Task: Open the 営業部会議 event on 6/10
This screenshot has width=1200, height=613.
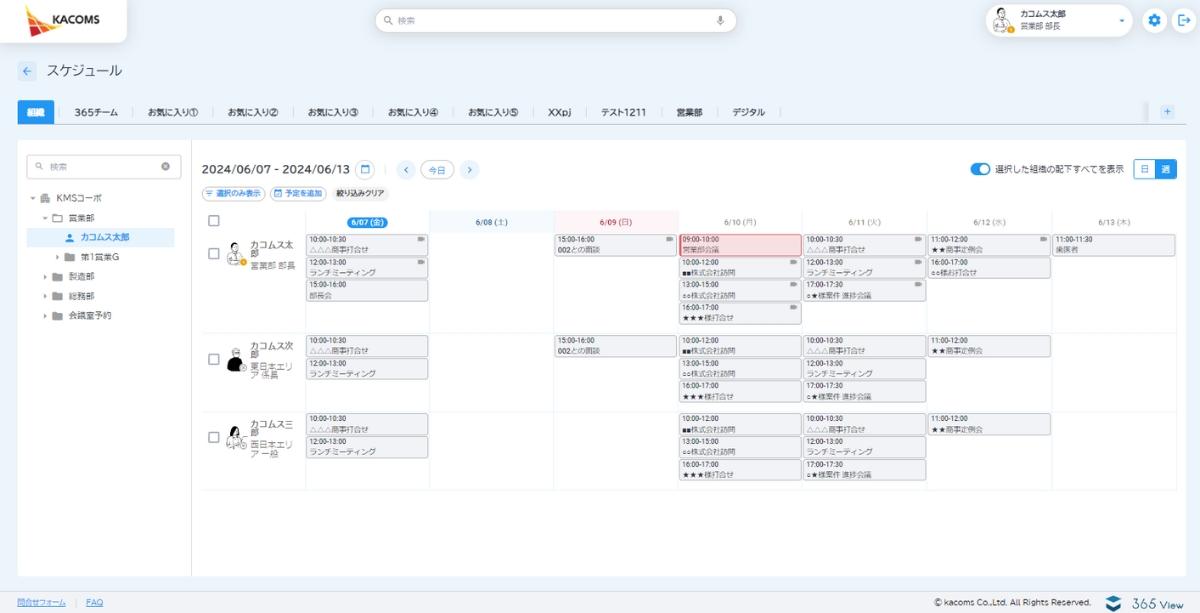Action: (740, 245)
